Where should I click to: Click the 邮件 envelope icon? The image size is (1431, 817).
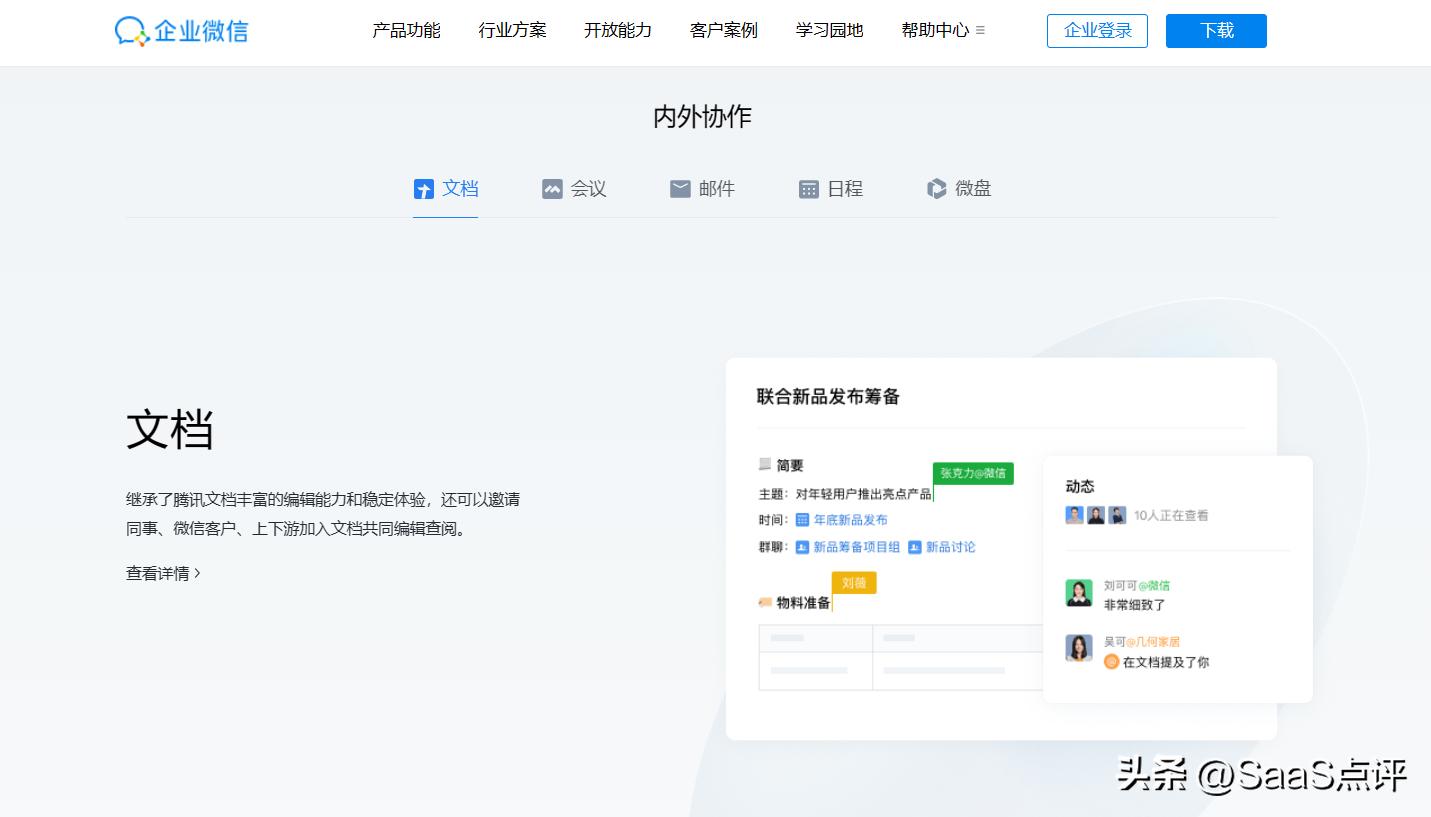680,188
